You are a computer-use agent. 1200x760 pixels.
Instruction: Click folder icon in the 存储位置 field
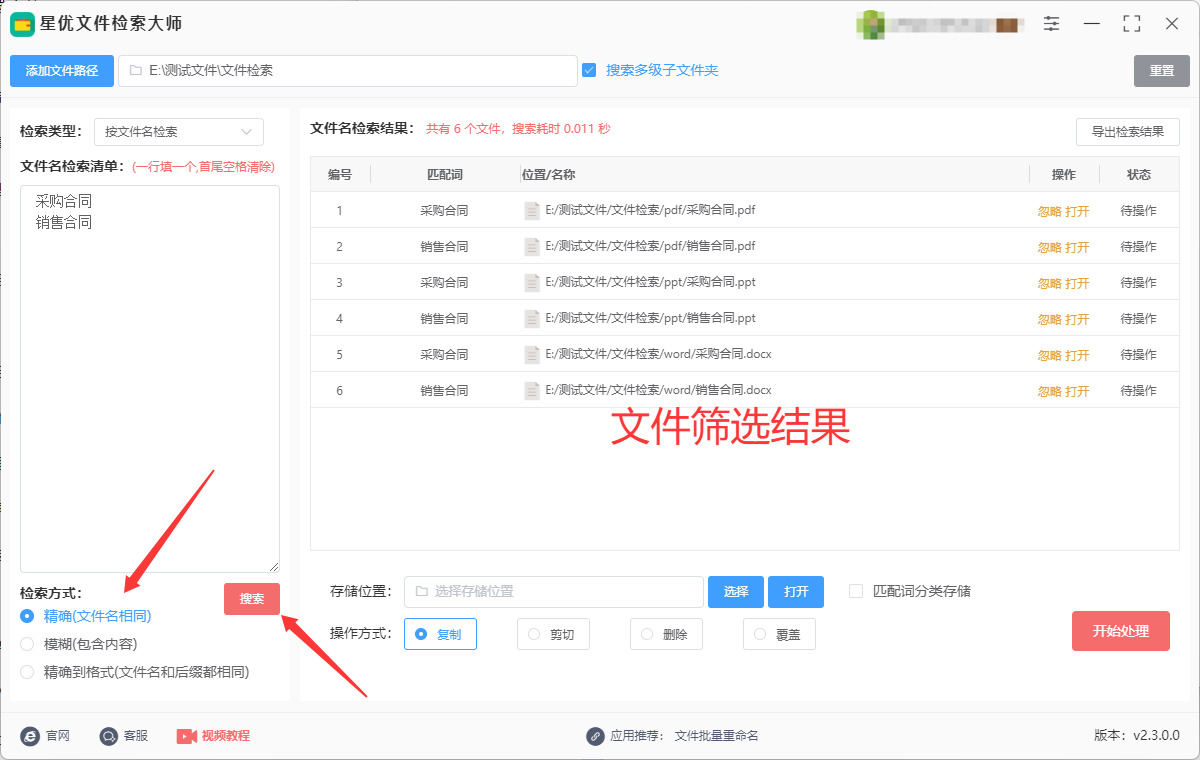point(421,592)
